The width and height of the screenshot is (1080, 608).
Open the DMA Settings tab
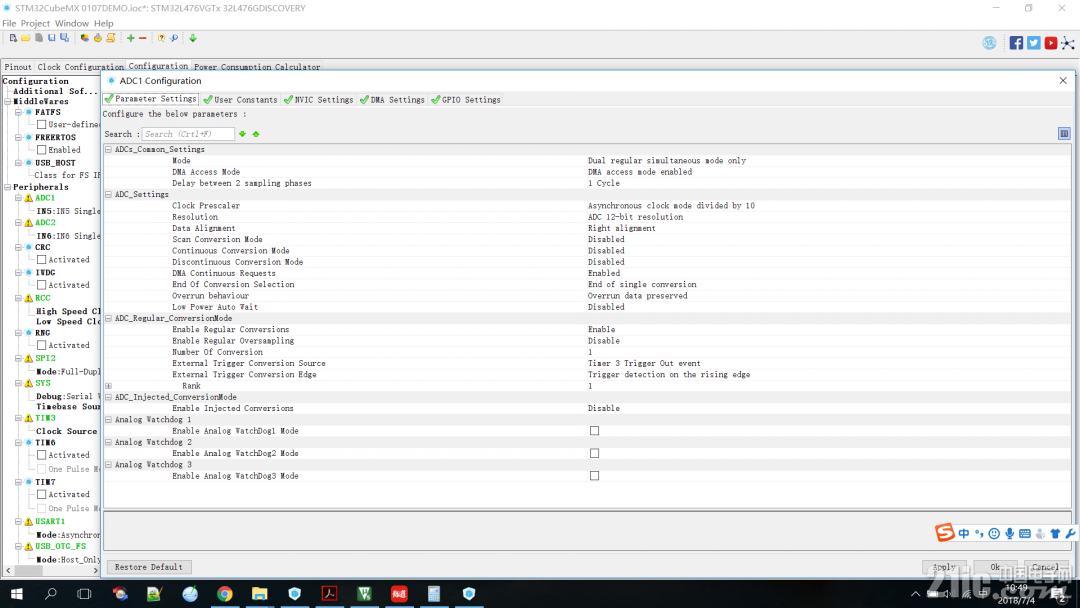393,100
